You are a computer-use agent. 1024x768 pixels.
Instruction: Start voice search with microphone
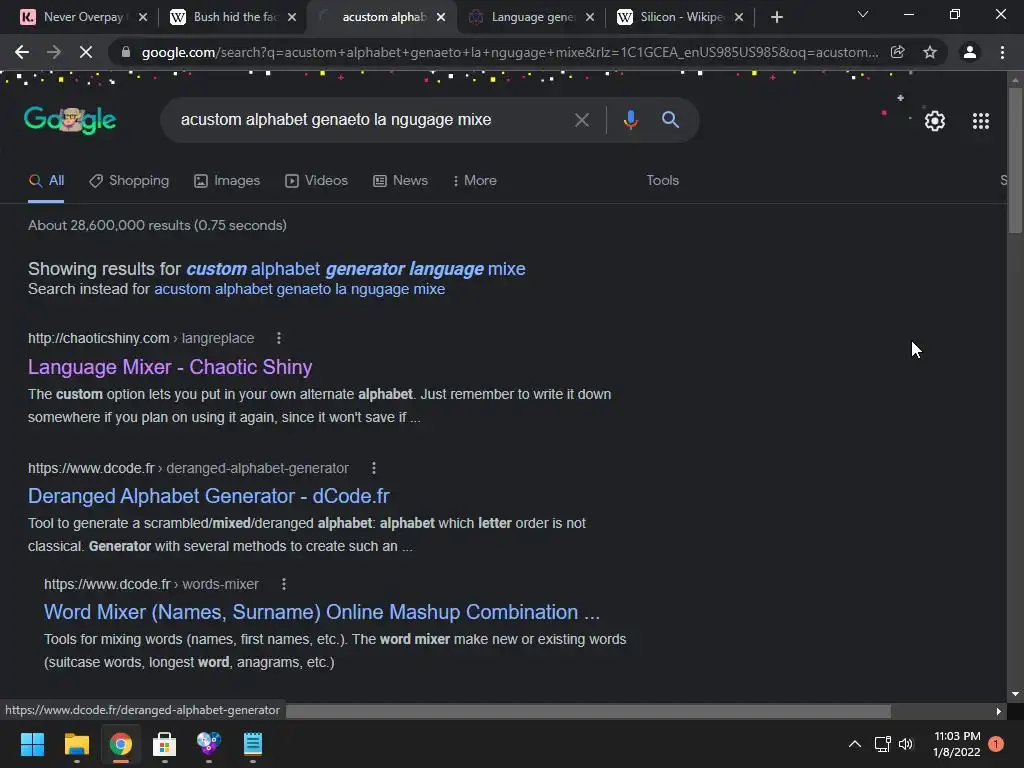tap(630, 120)
